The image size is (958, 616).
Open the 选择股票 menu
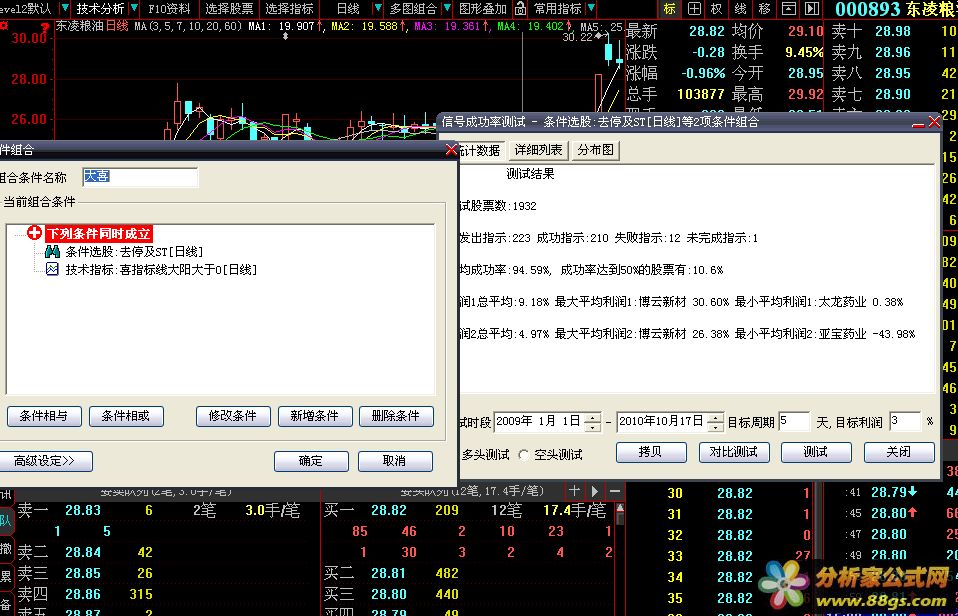click(229, 9)
